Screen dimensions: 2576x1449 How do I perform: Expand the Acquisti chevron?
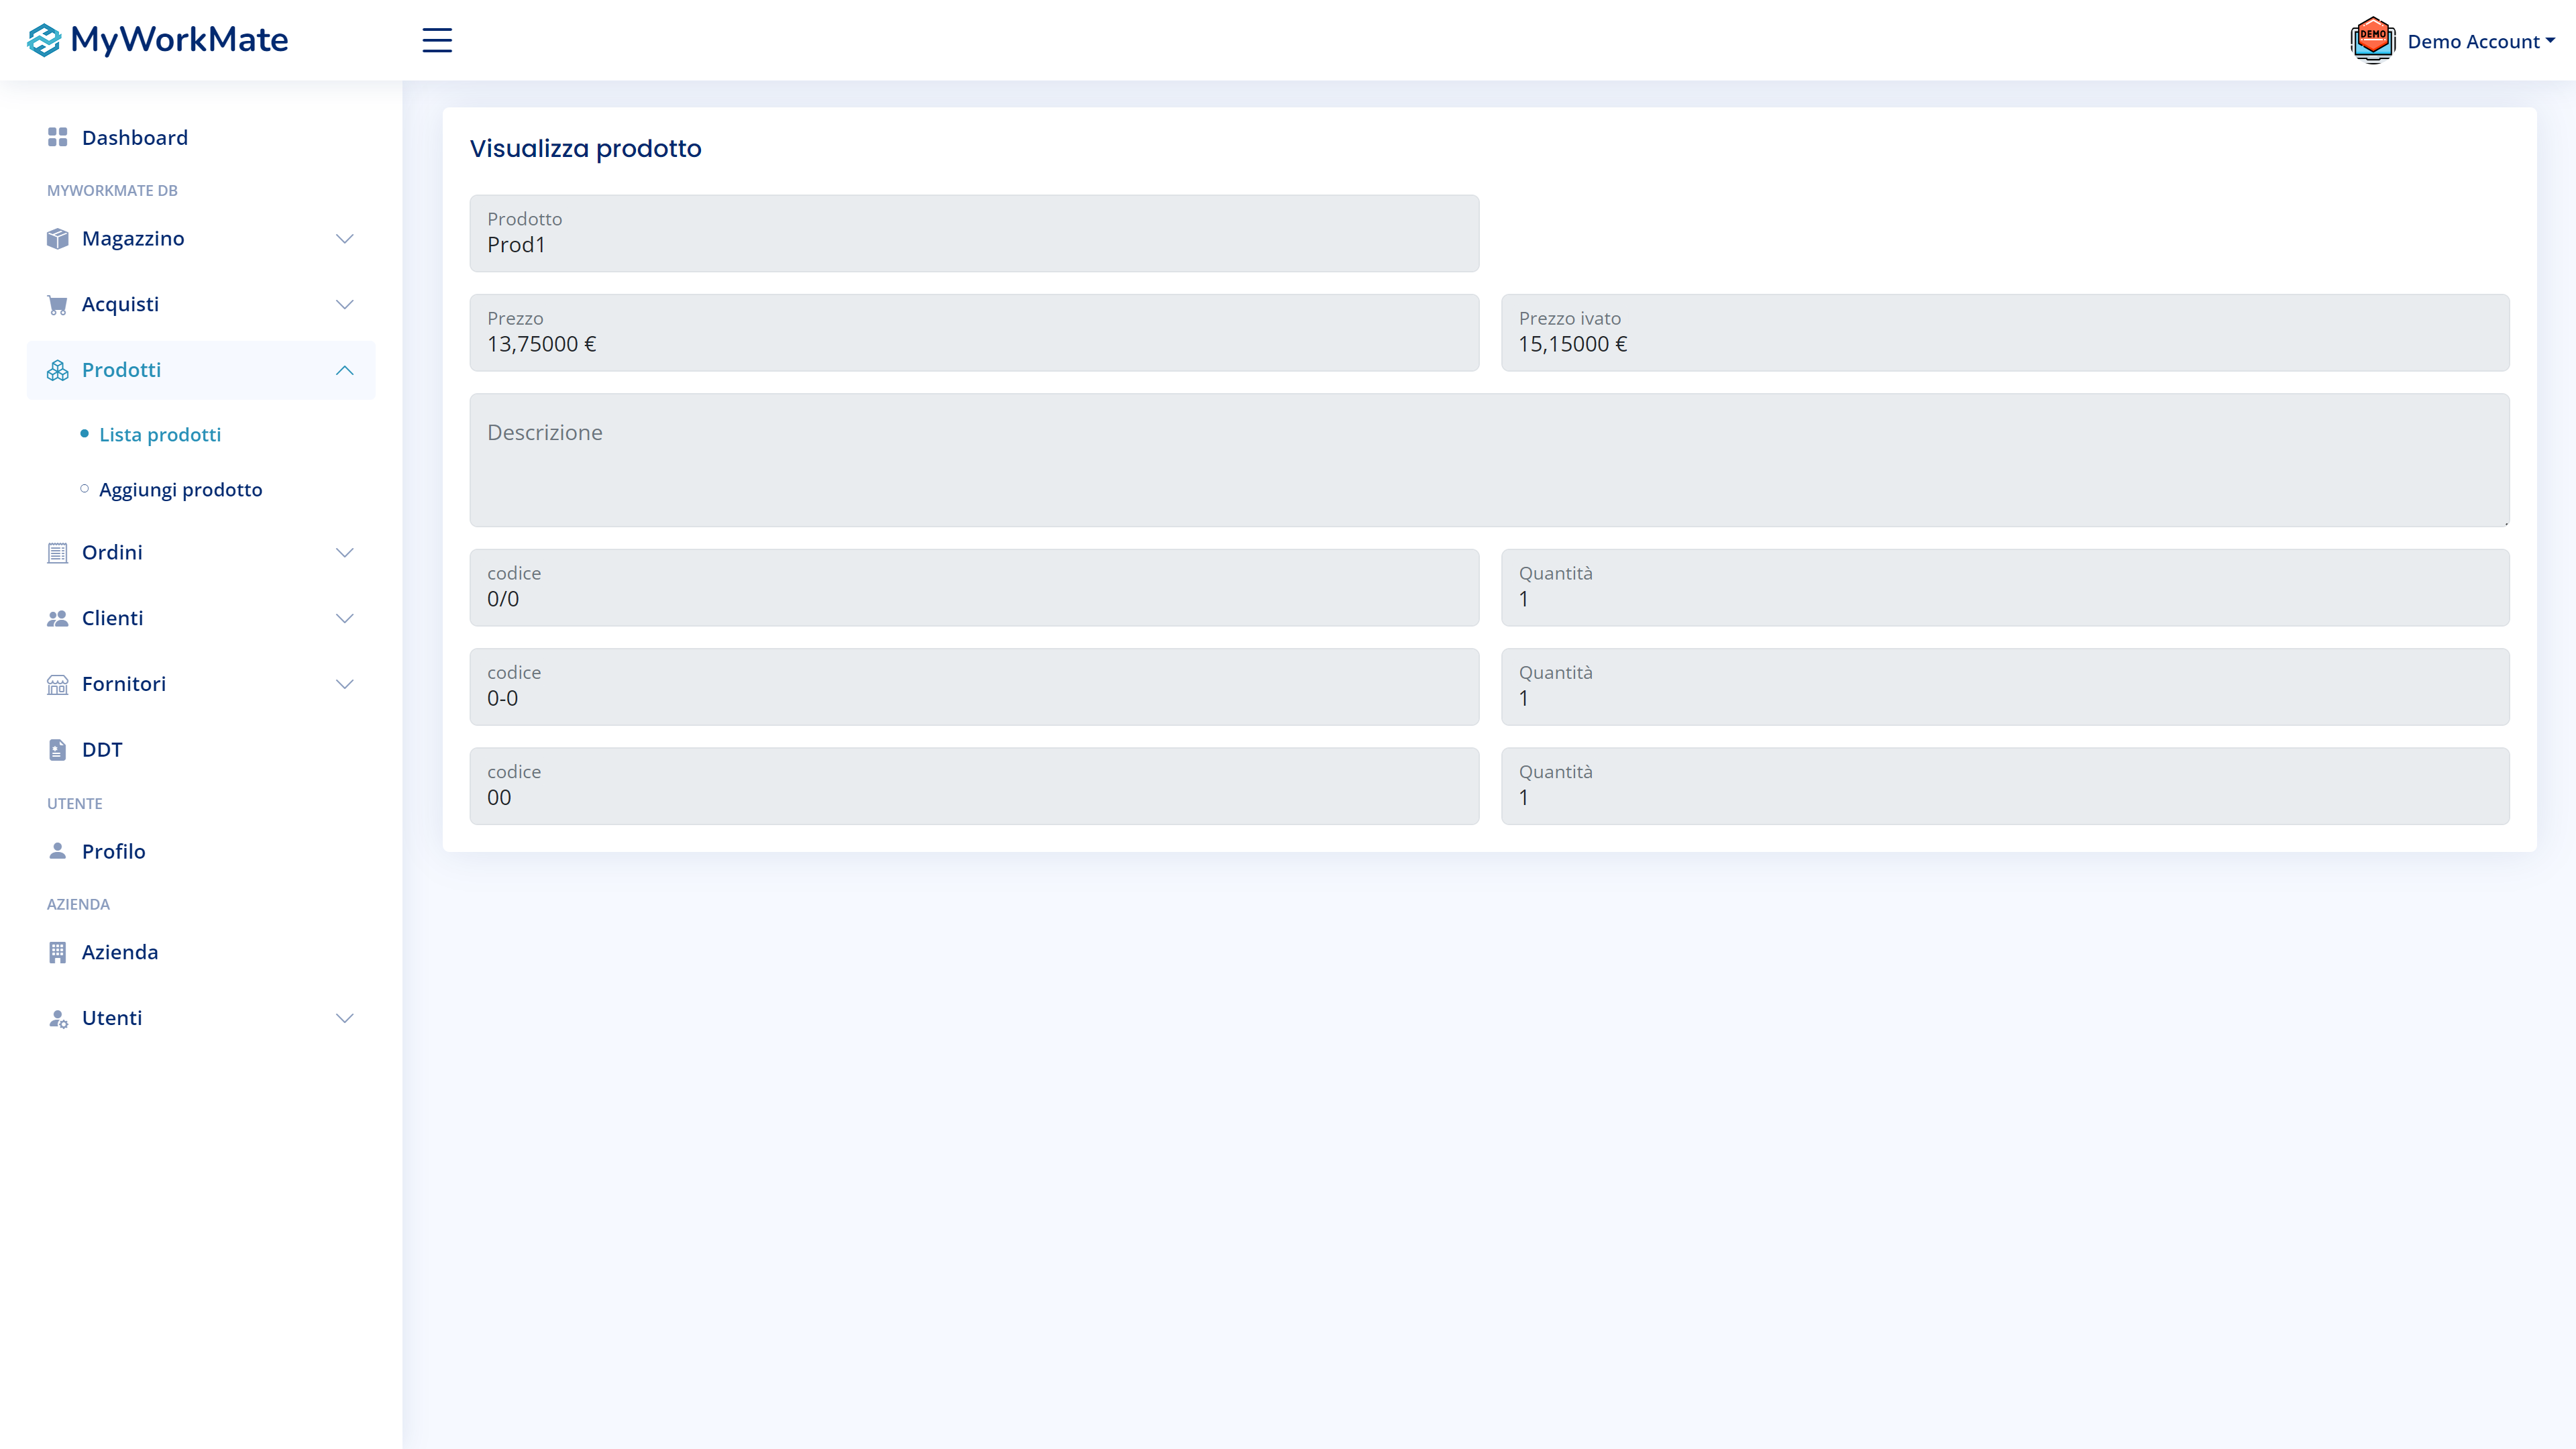click(x=344, y=304)
